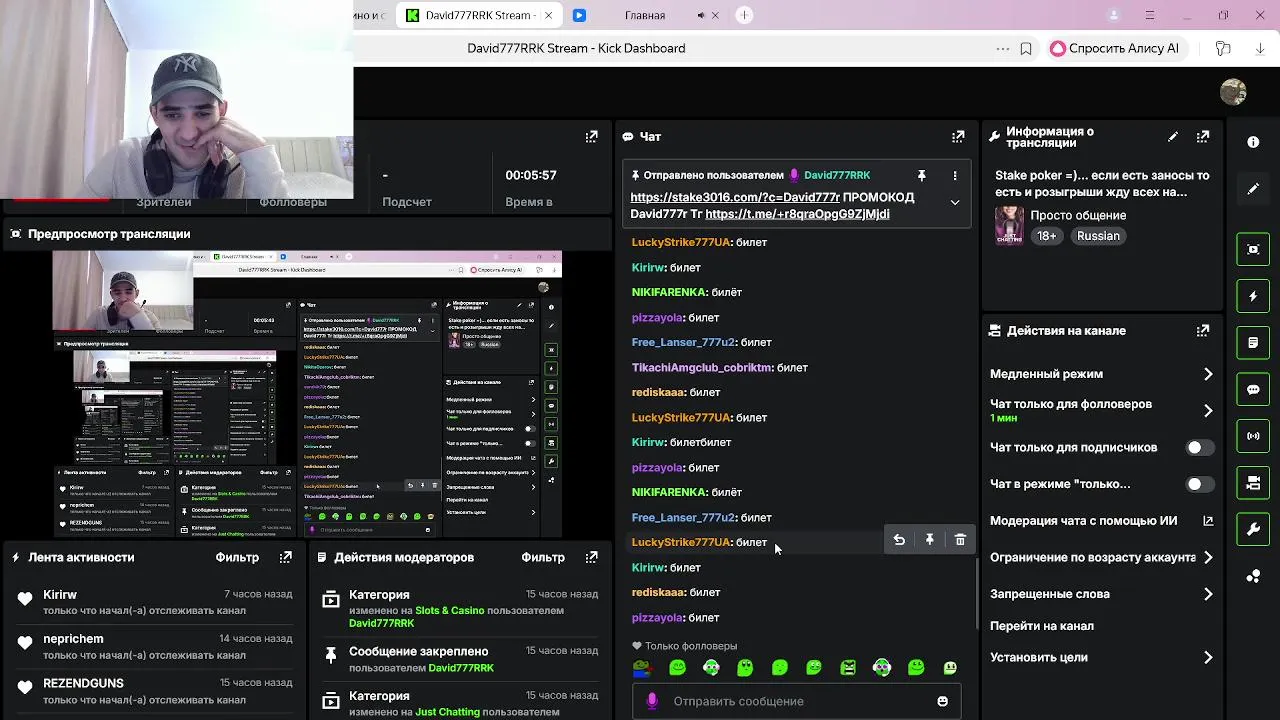This screenshot has height=720, width=1280.
Task: Open emoji picker in message box
Action: 942,701
